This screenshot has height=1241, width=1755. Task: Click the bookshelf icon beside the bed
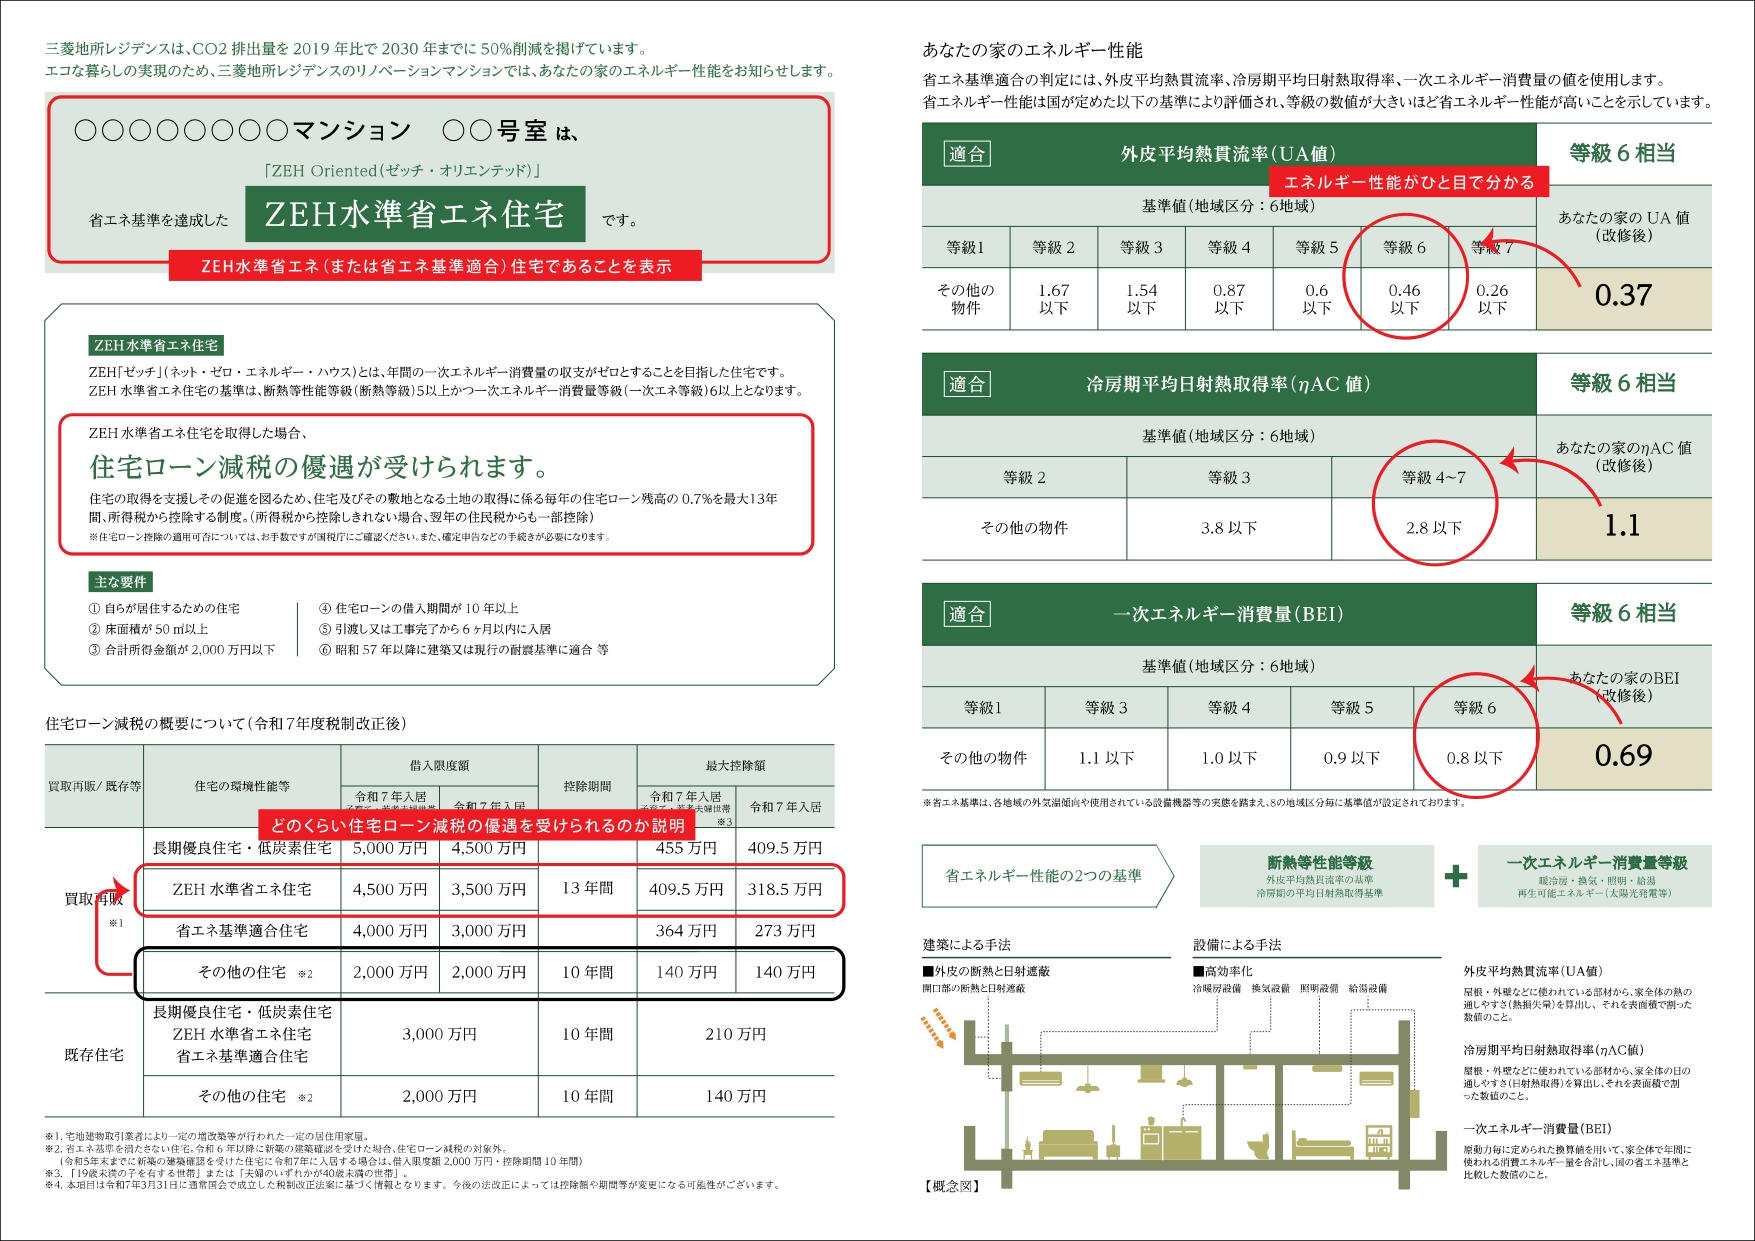tap(1379, 1141)
